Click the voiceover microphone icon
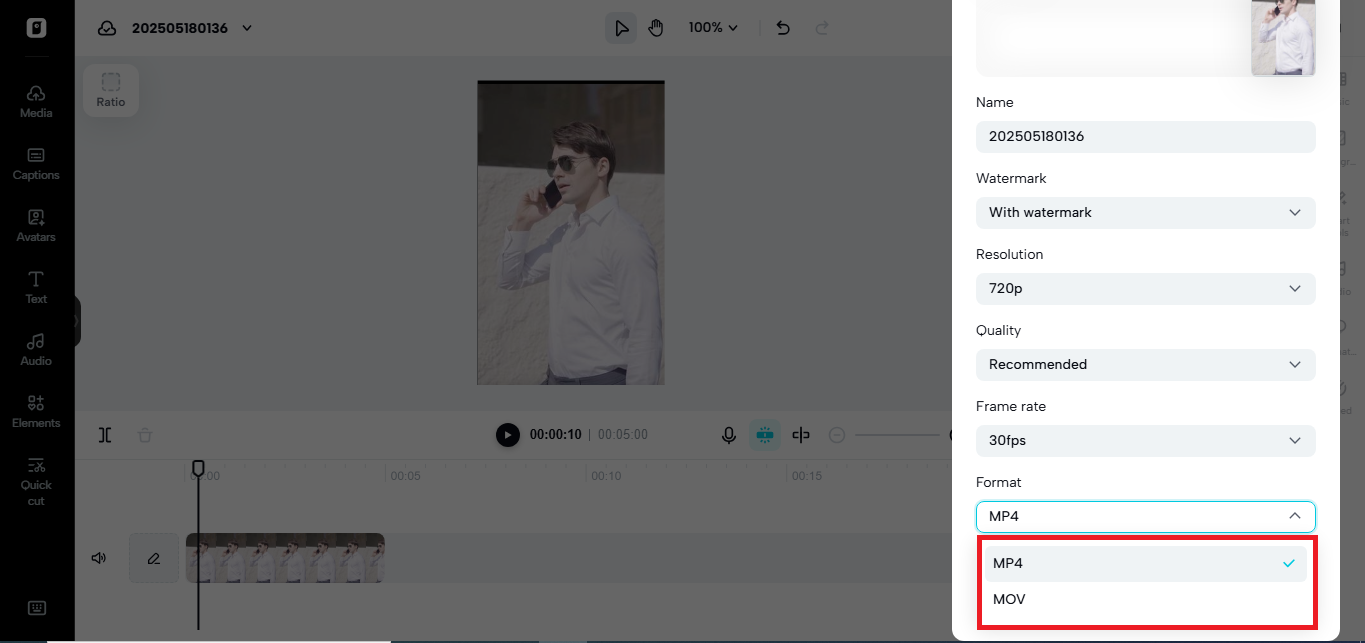This screenshot has width=1365, height=643. pos(728,434)
